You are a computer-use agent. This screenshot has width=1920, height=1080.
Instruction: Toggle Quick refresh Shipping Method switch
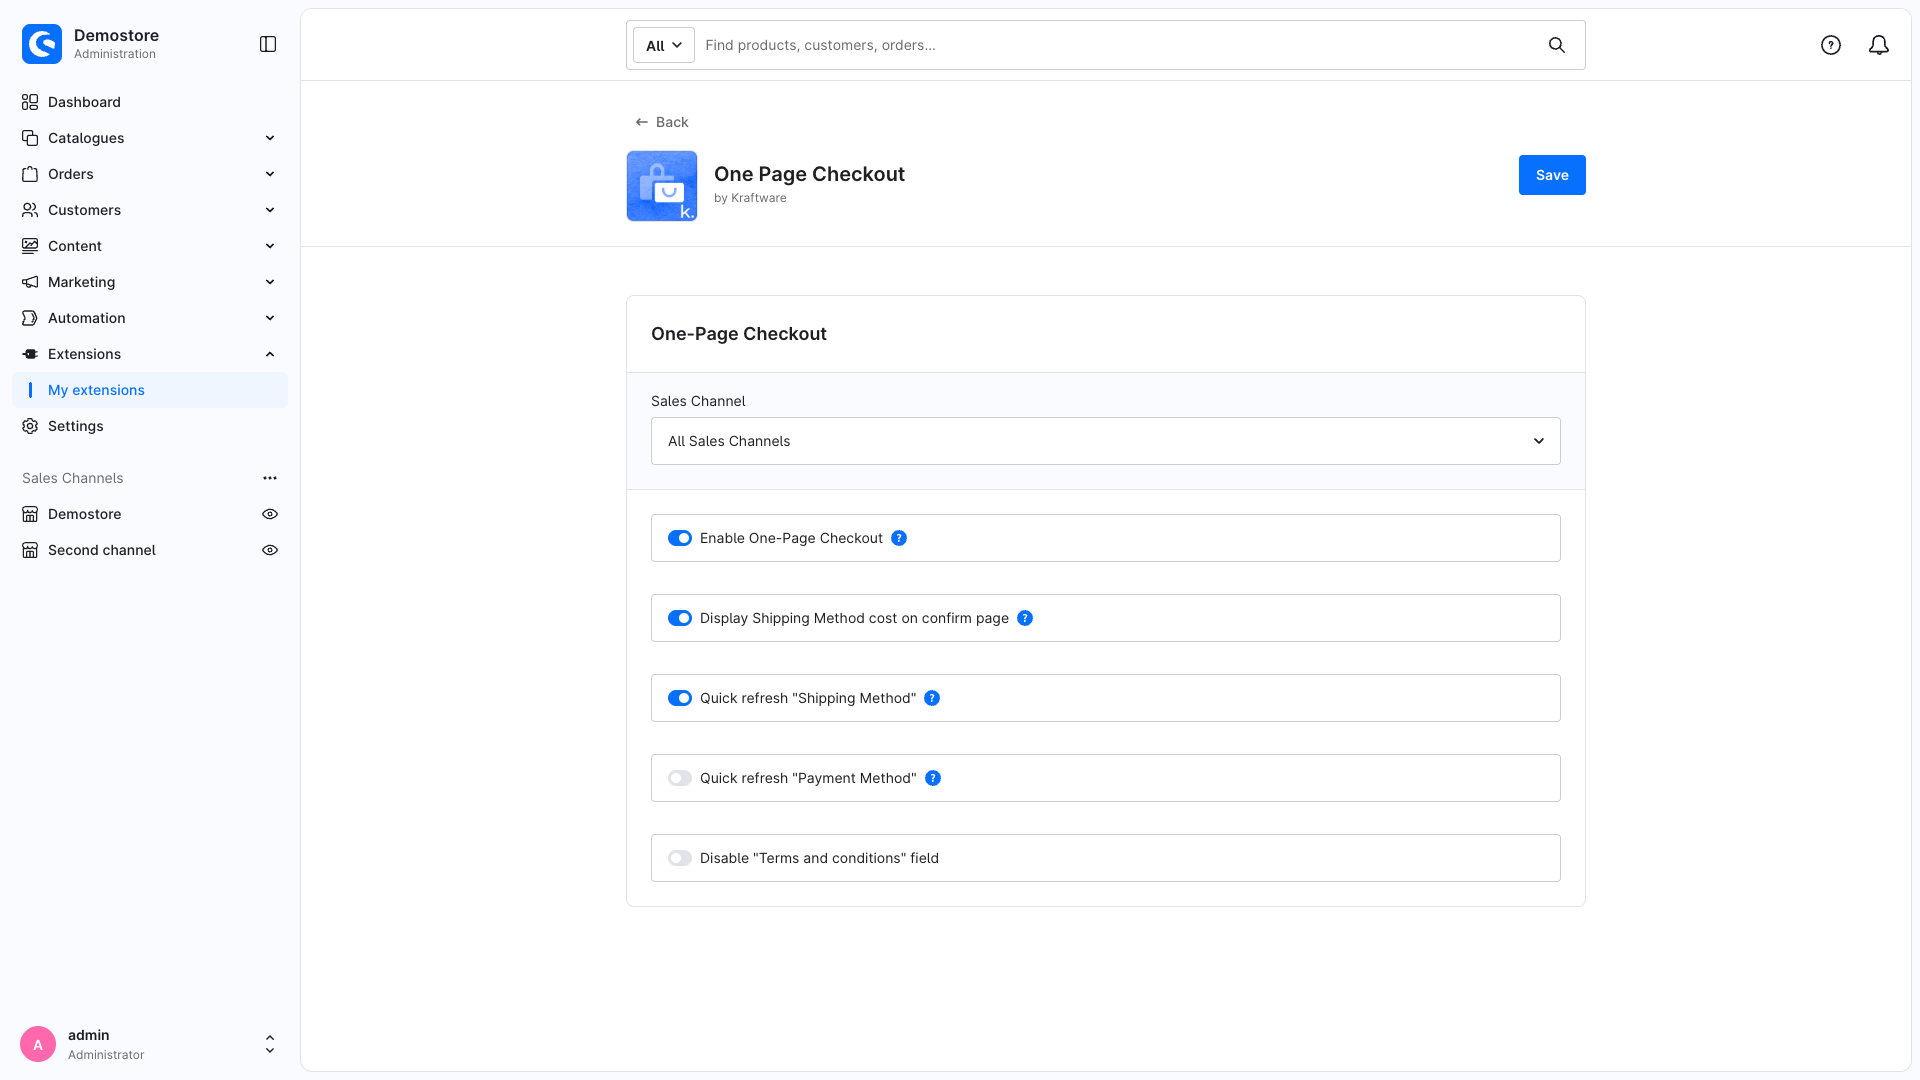(680, 698)
